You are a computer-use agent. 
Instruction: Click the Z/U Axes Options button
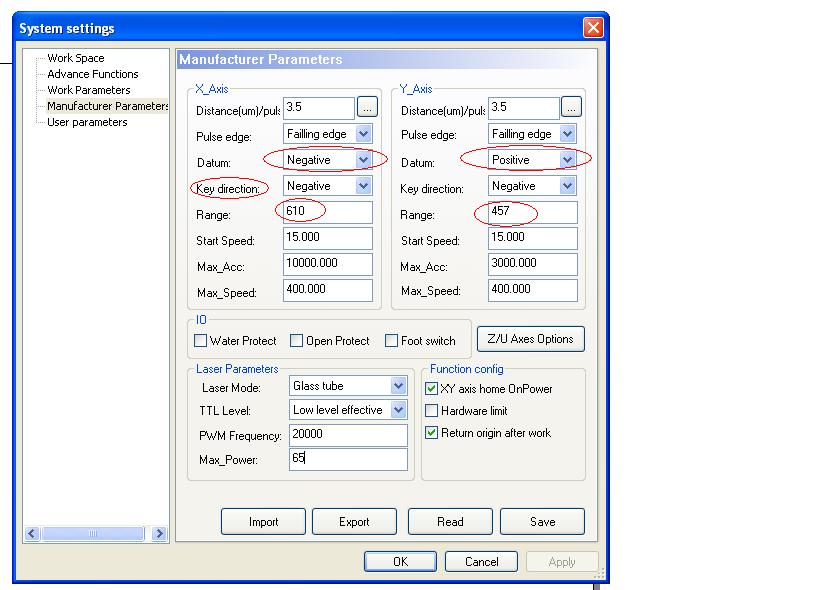pyautogui.click(x=530, y=339)
